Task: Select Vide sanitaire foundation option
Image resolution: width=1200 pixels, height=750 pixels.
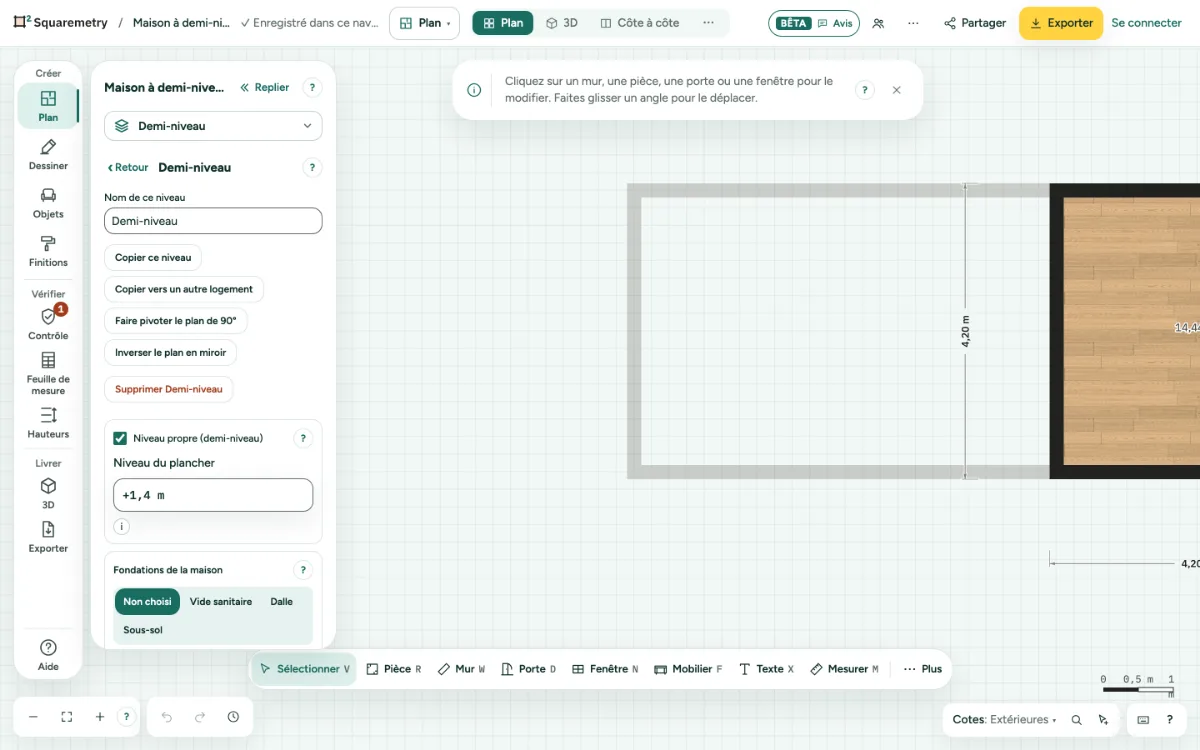Action: pyautogui.click(x=221, y=602)
